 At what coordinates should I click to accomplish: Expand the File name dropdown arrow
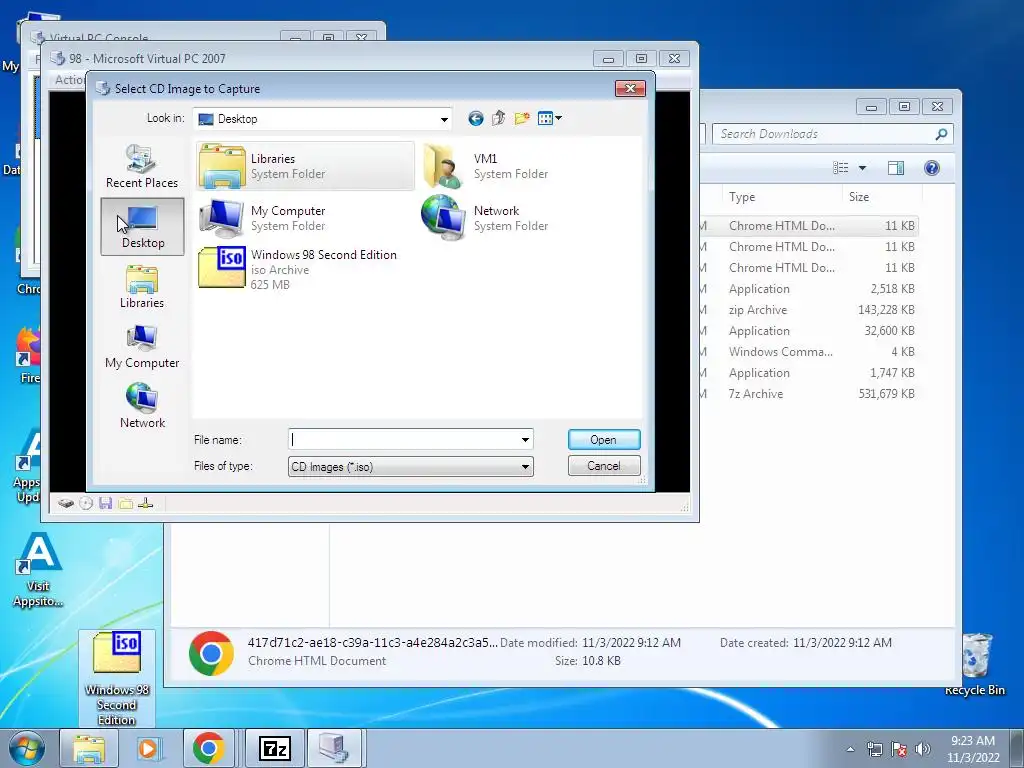[525, 440]
